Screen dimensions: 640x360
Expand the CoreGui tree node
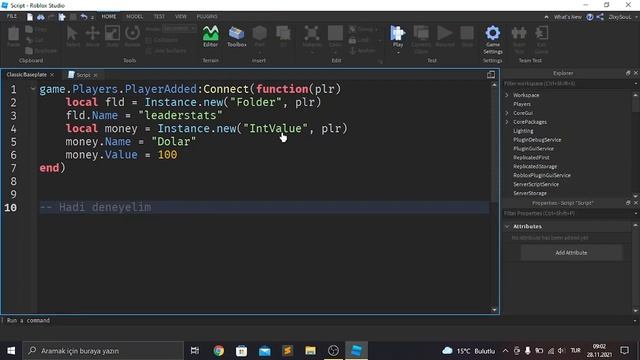pyautogui.click(x=507, y=113)
